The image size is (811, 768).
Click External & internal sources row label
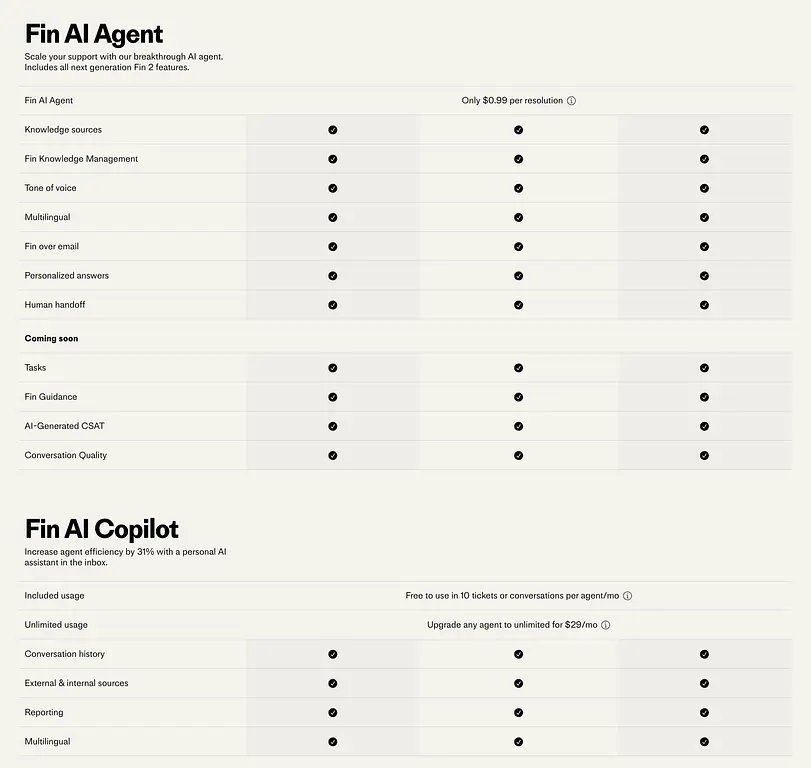(x=76, y=683)
